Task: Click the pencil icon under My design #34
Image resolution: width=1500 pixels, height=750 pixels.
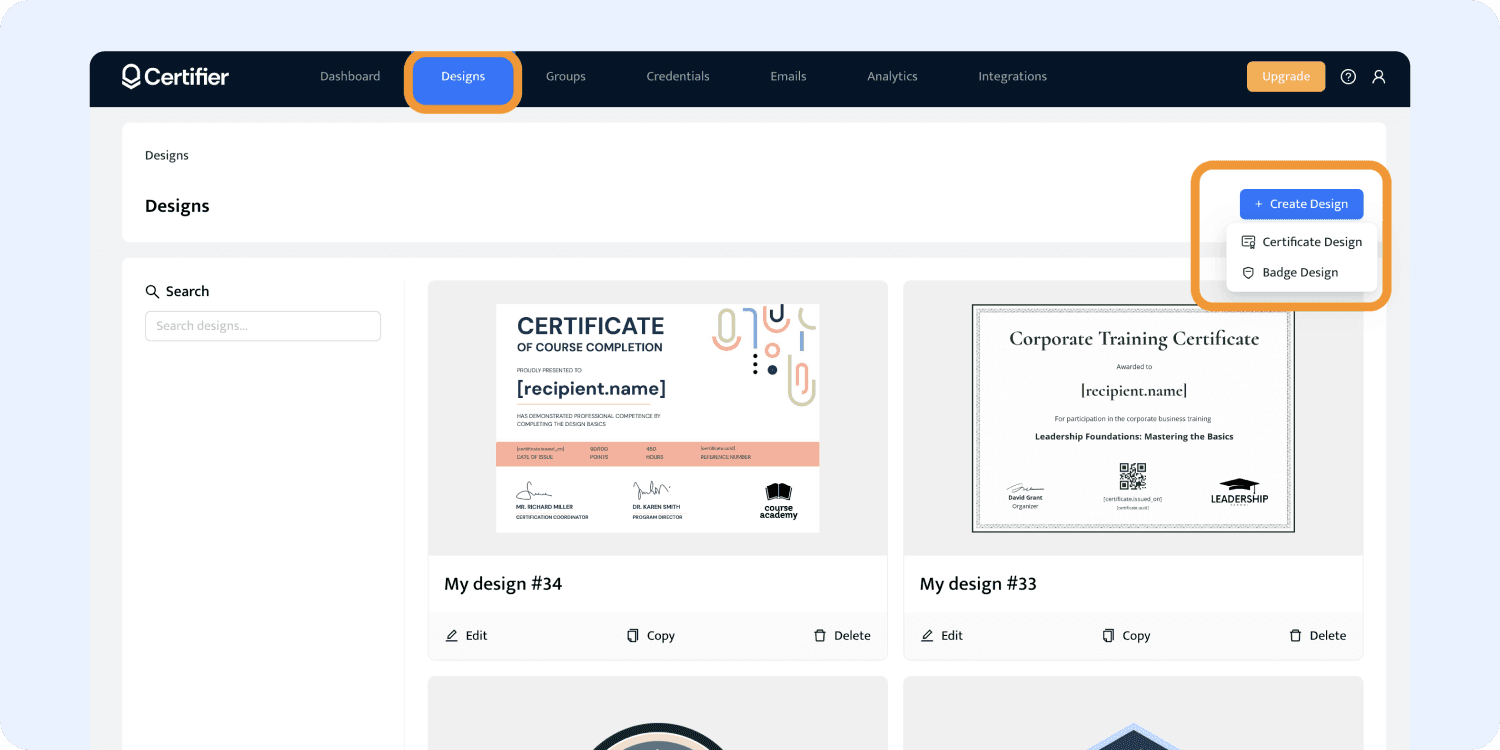Action: coord(452,636)
